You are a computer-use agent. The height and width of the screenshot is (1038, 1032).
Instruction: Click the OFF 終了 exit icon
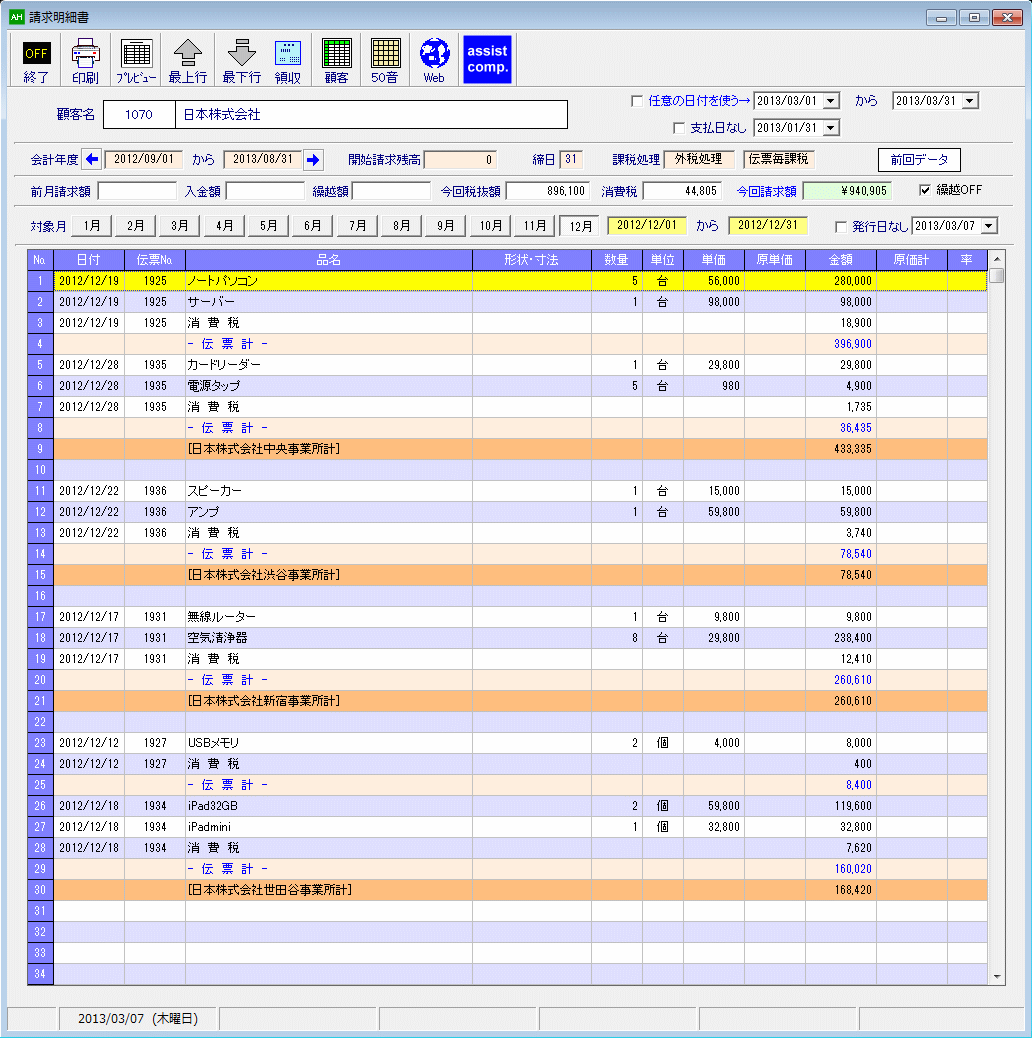(x=36, y=60)
